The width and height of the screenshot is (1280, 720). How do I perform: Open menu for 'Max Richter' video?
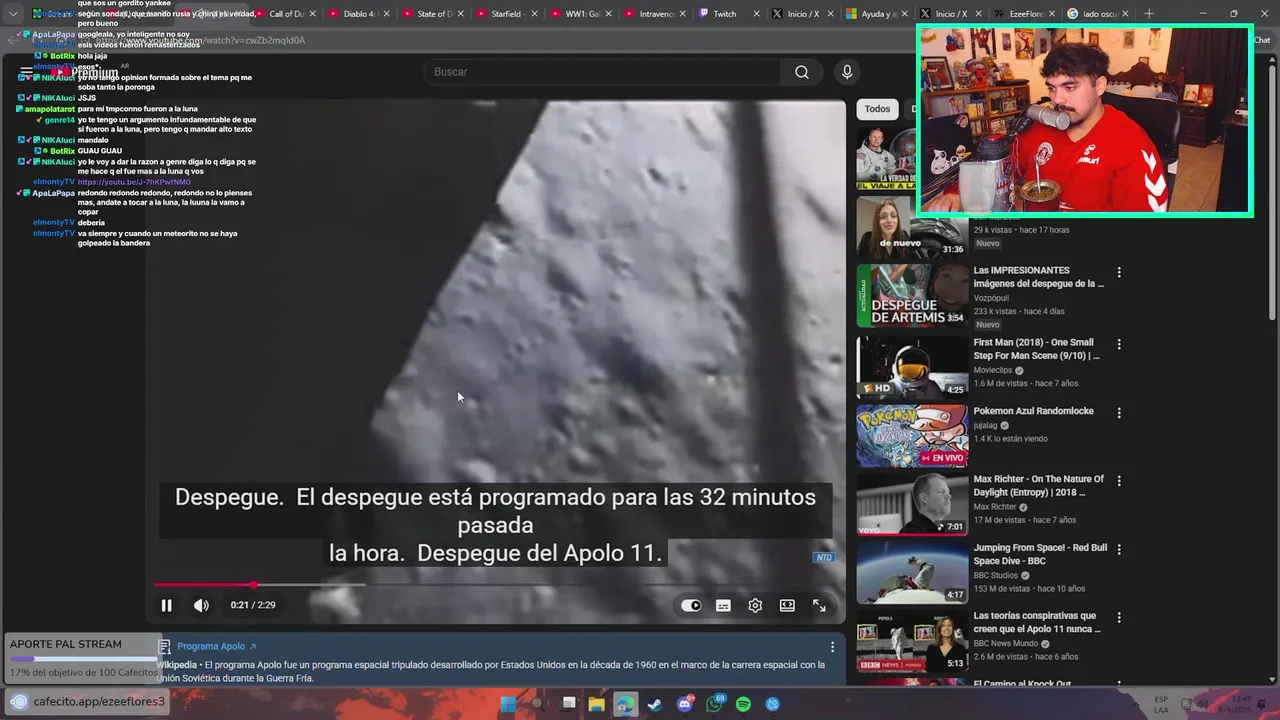pyautogui.click(x=1119, y=481)
